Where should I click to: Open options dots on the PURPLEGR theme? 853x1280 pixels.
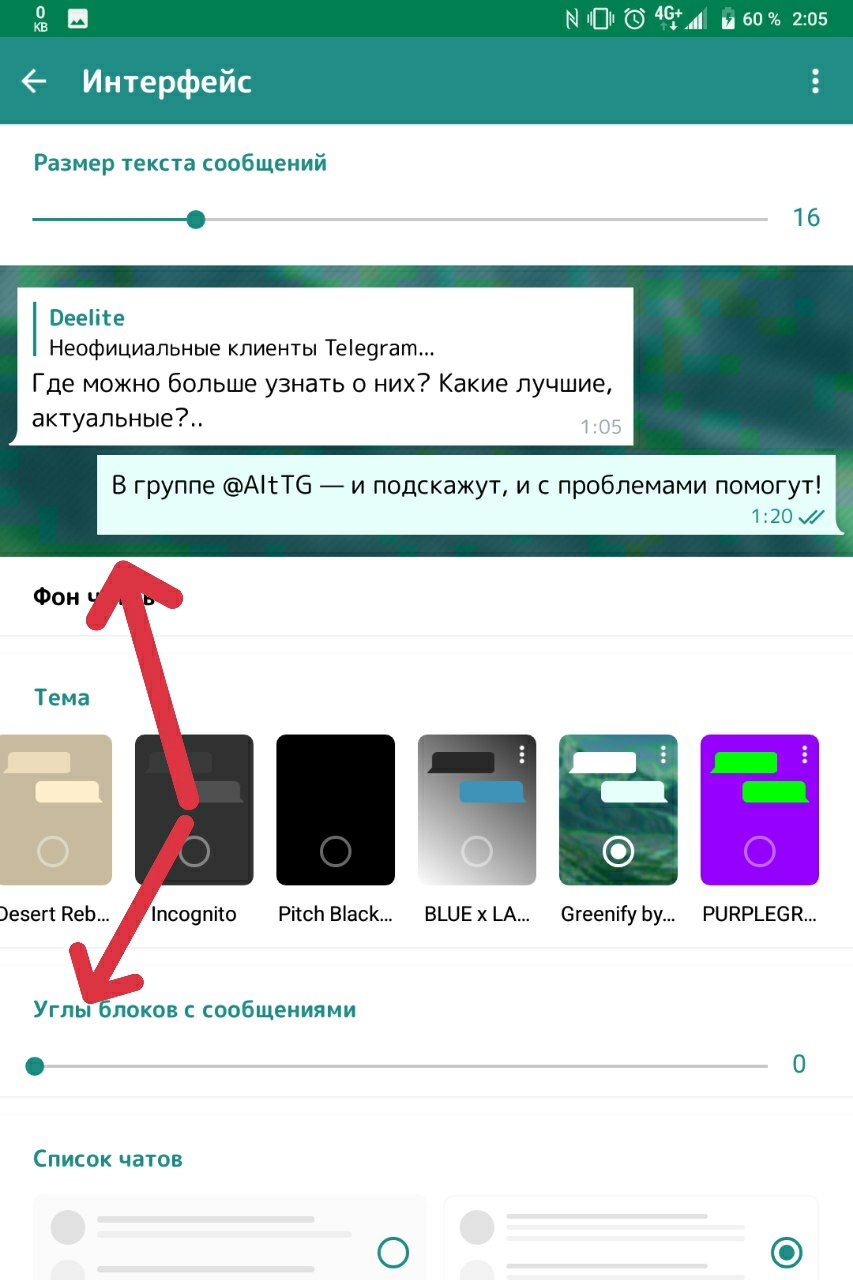[x=804, y=754]
